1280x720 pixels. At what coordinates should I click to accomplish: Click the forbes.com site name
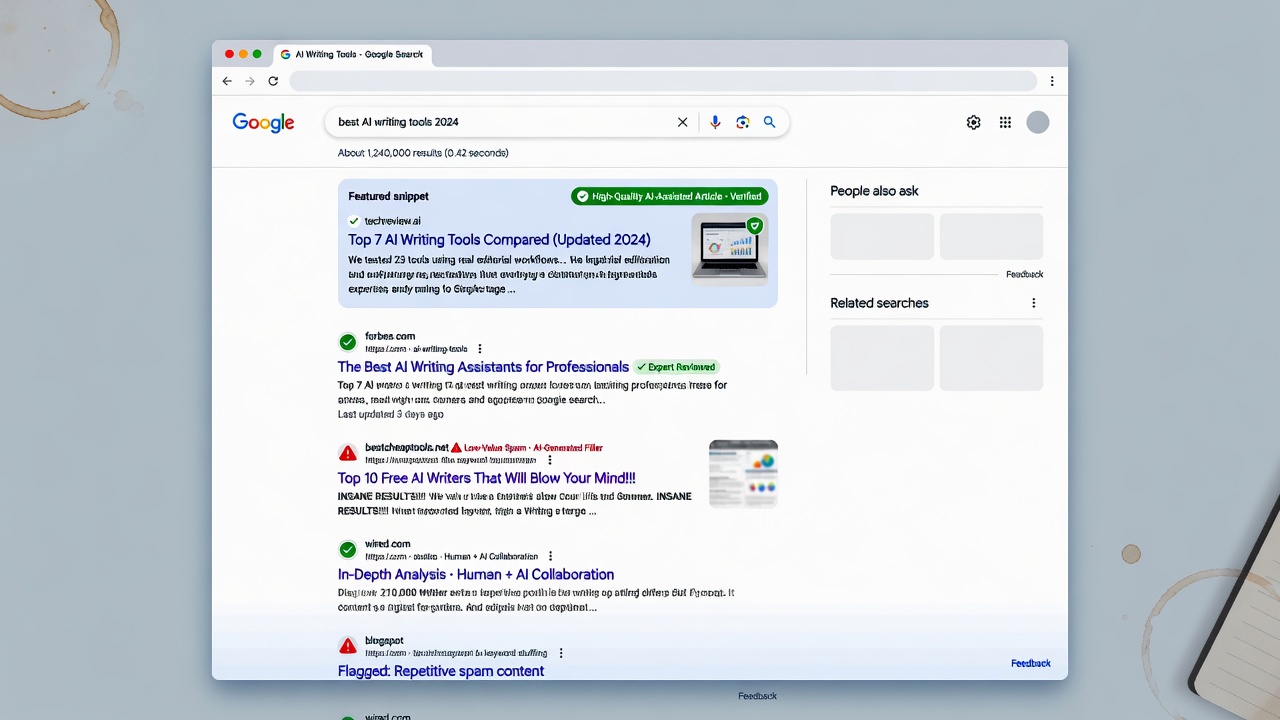[x=390, y=336]
